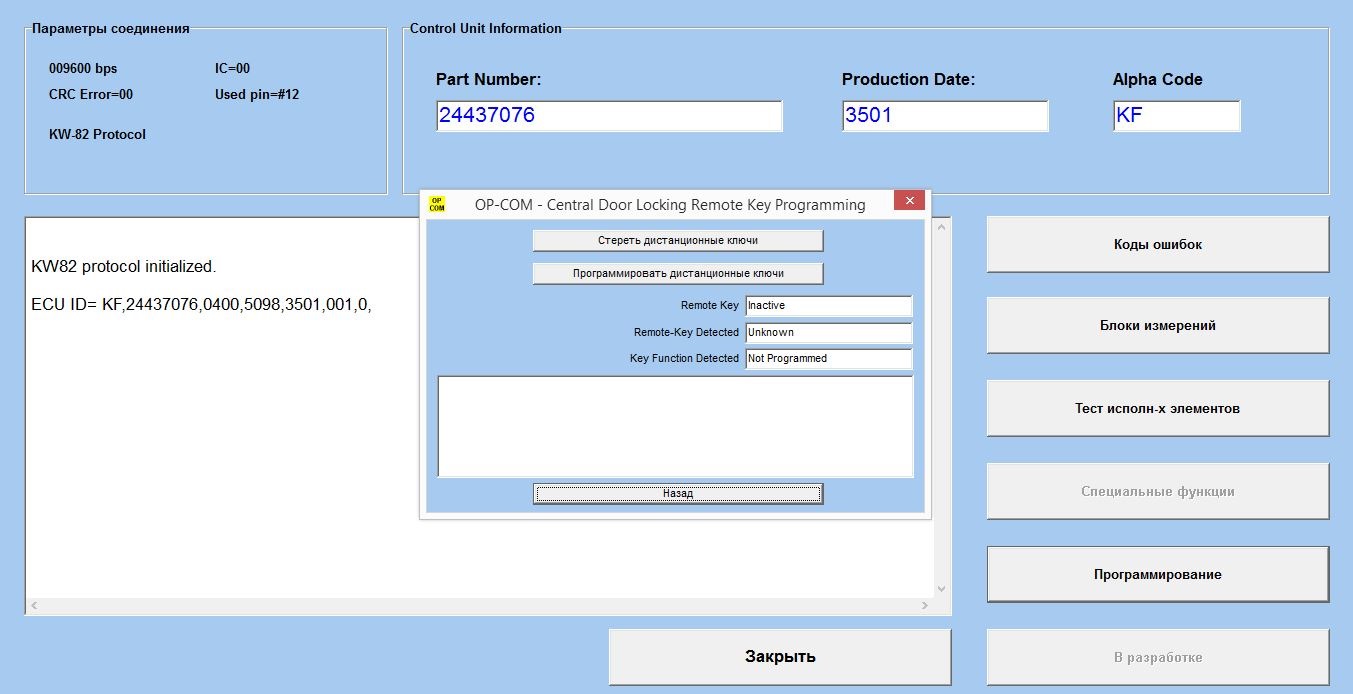Click the vertical scrollbar down arrow of log
The image size is (1353, 694).
pyautogui.click(x=941, y=589)
